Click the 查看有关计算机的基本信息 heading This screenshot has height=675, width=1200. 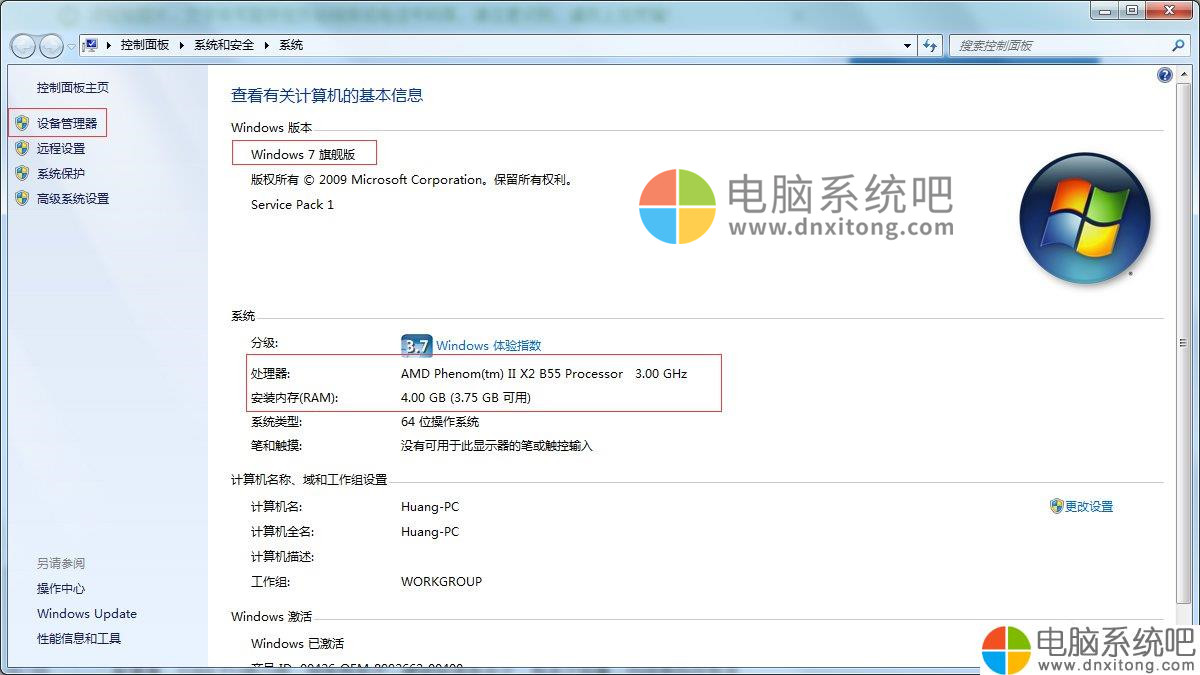coord(327,95)
